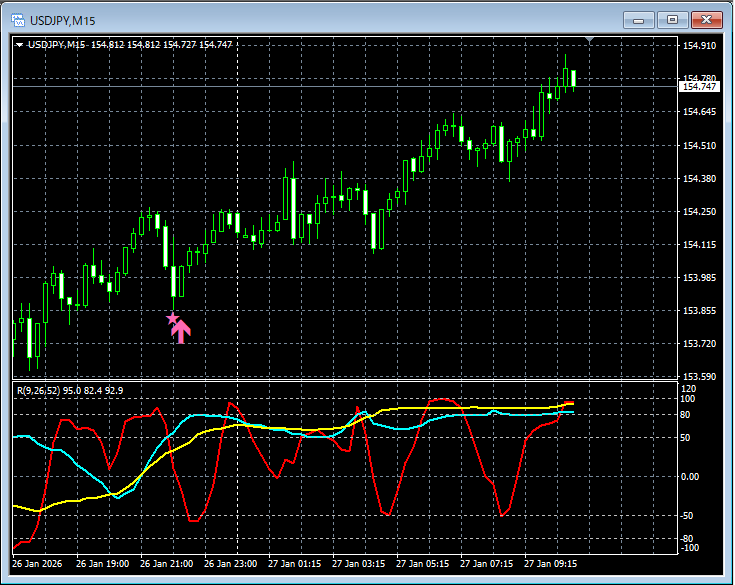
Task: Click the latest candle on the chart
Action: click(x=574, y=79)
